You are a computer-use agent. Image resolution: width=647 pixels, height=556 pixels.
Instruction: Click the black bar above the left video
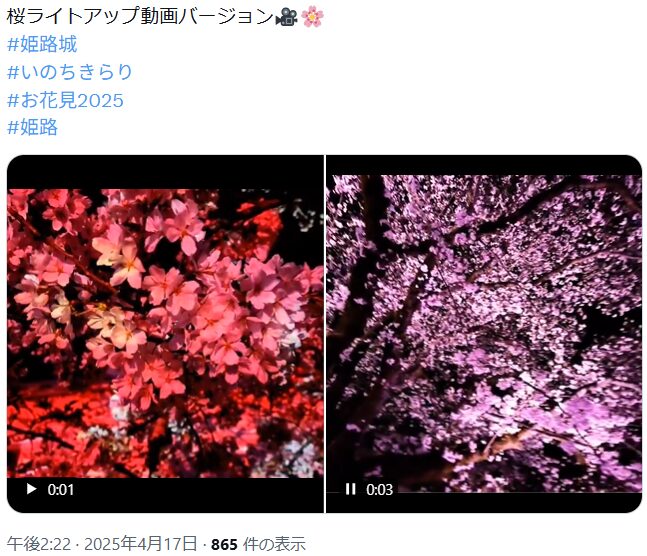165,172
